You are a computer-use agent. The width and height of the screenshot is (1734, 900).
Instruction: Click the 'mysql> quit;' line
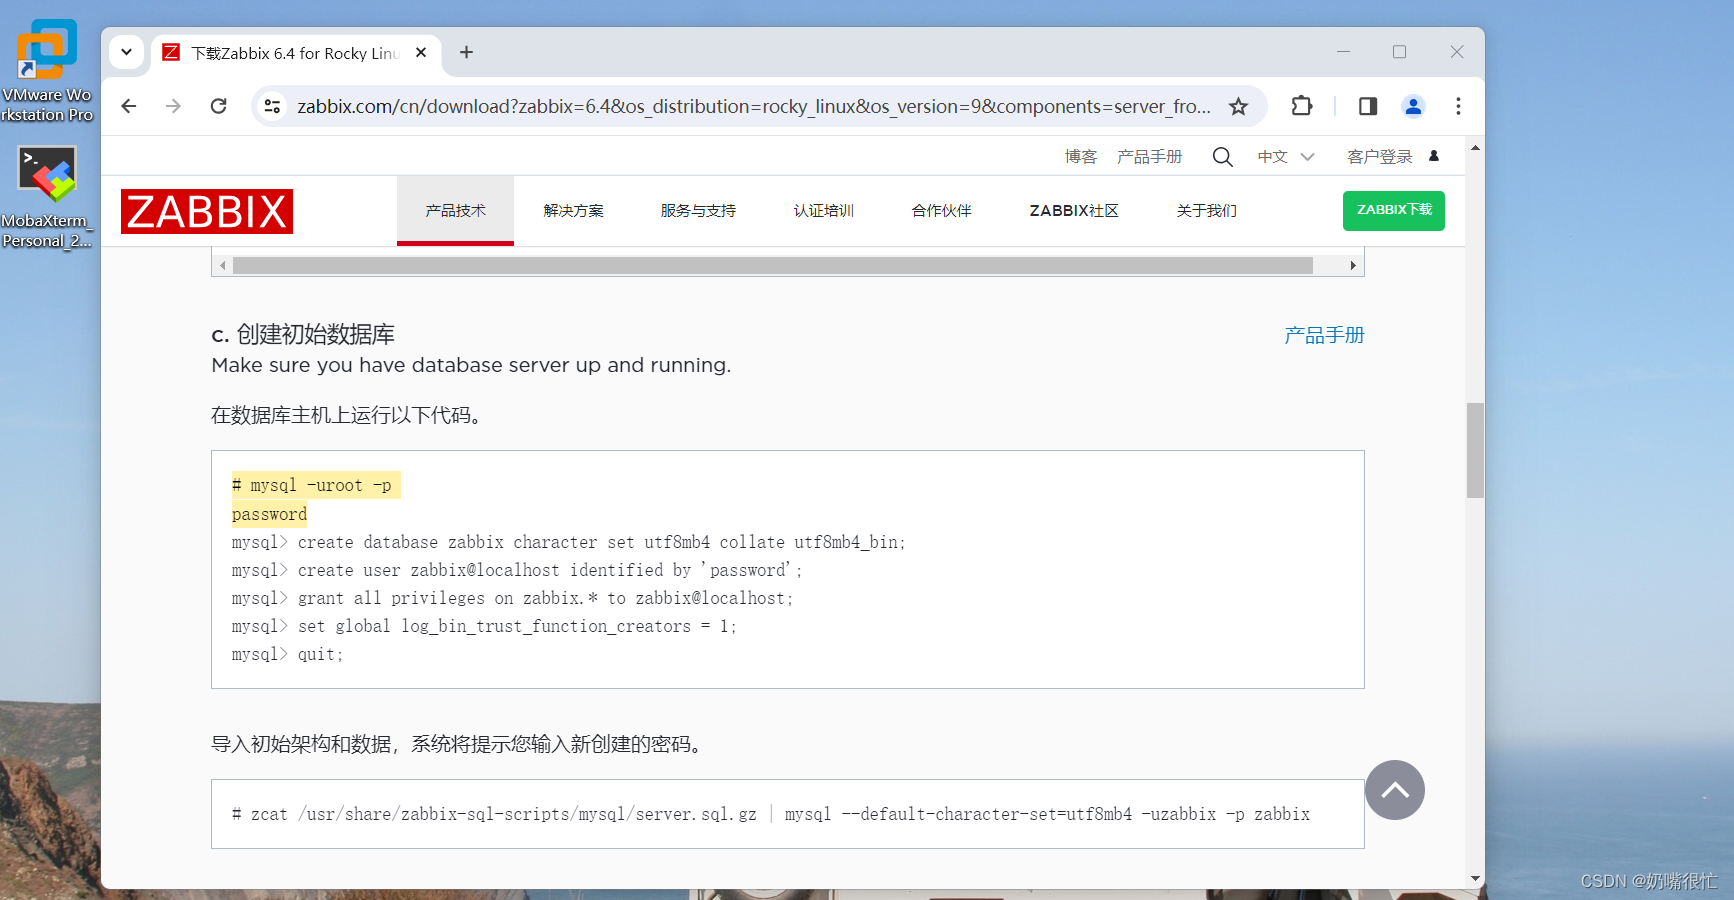click(x=287, y=654)
